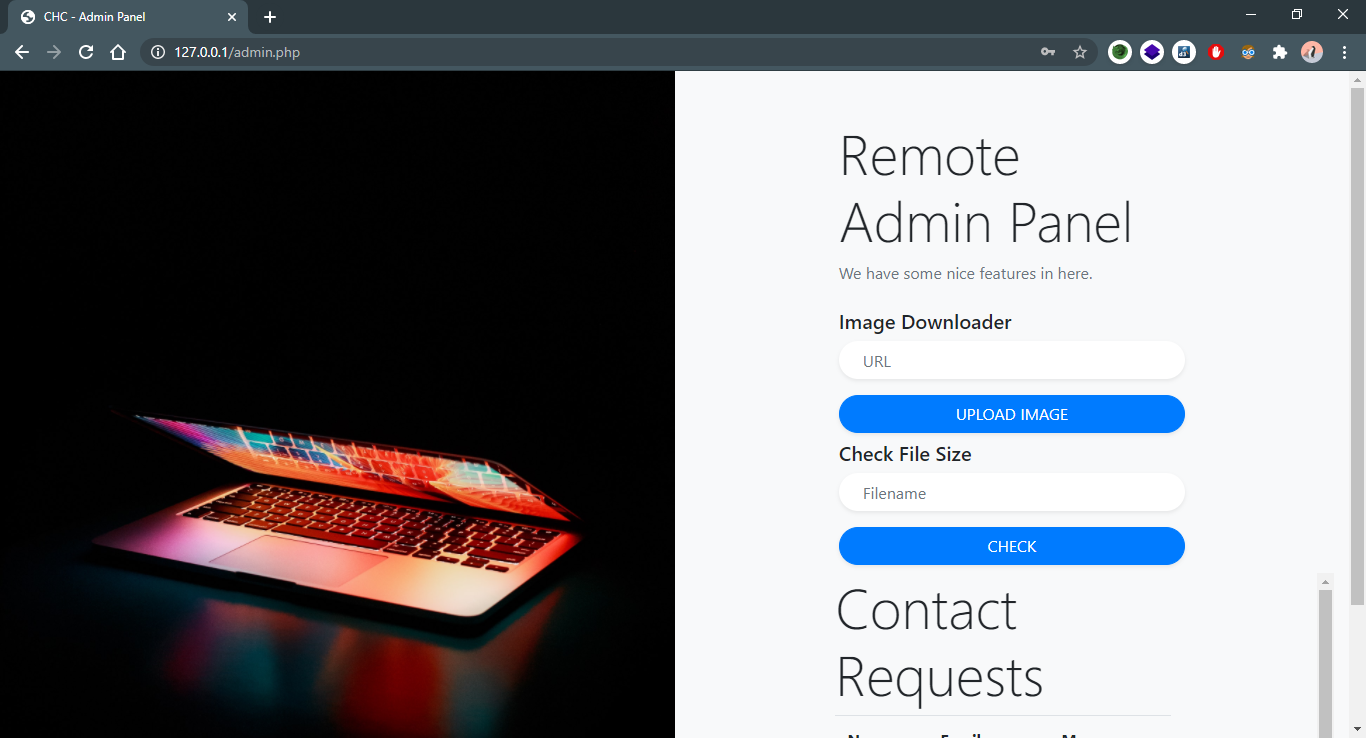The image size is (1366, 738).
Task: Click the Remote Admin Panel heading
Action: click(x=986, y=188)
